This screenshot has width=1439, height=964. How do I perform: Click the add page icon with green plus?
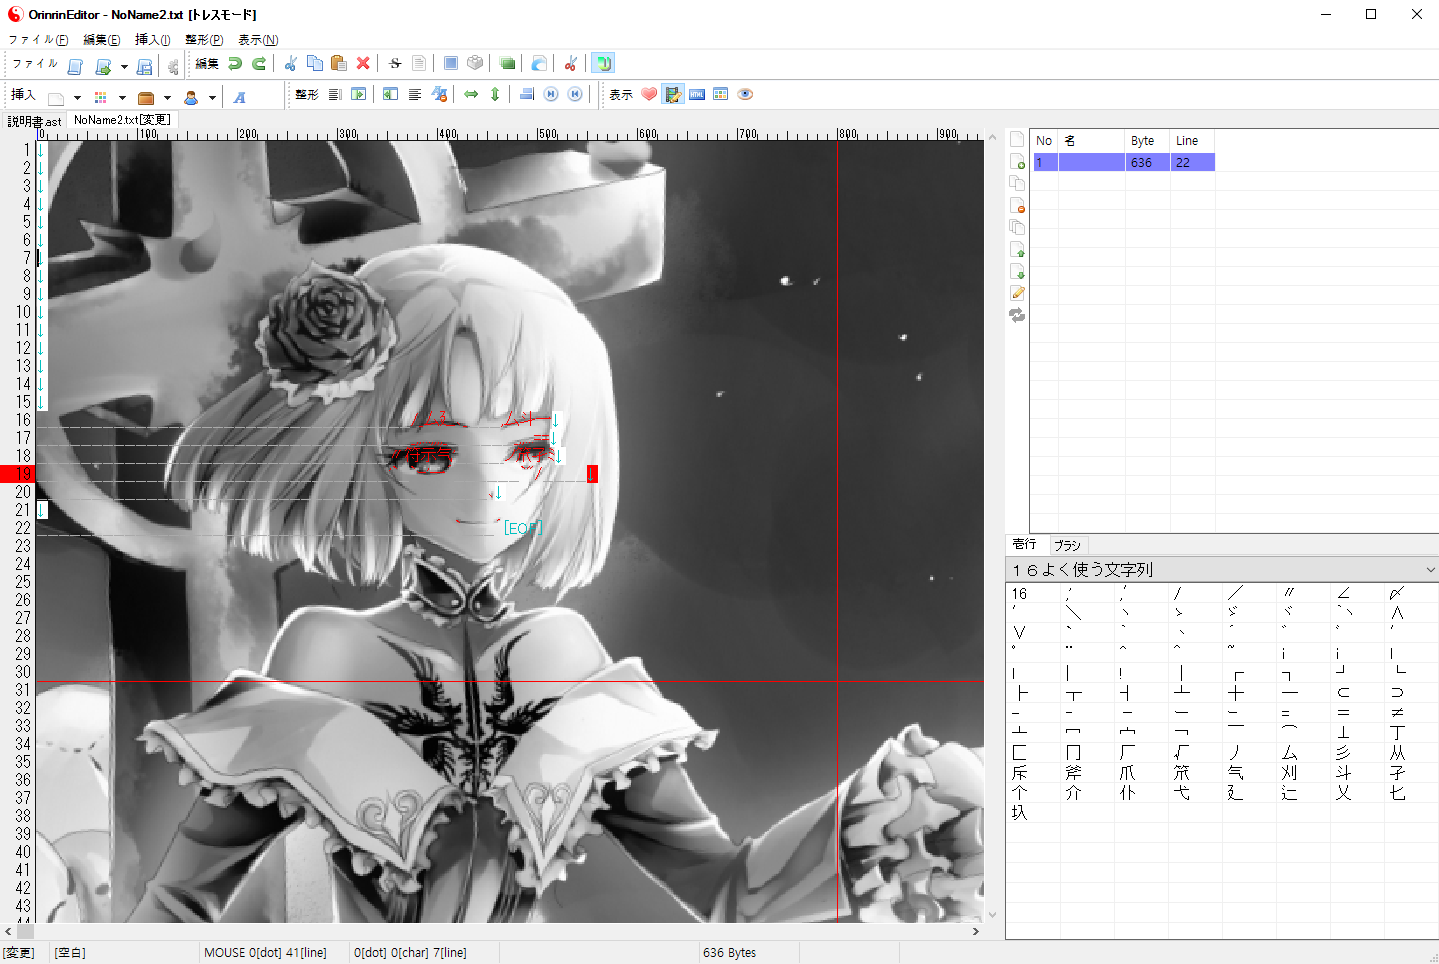coord(1017,162)
